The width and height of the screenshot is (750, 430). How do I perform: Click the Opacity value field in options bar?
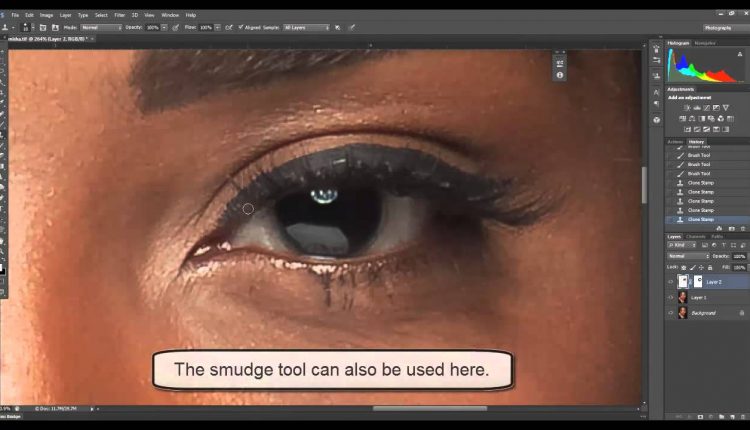pyautogui.click(x=153, y=28)
